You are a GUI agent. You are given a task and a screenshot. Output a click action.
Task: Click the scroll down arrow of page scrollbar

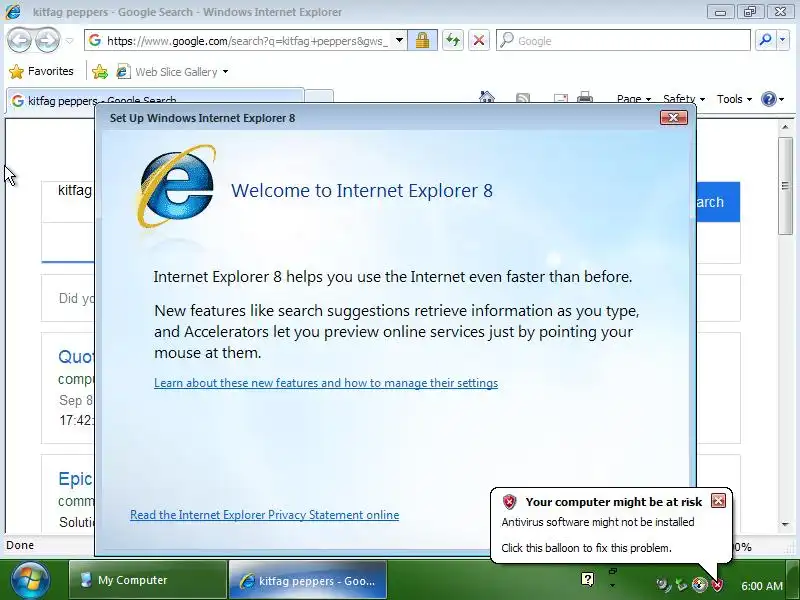coord(785,524)
